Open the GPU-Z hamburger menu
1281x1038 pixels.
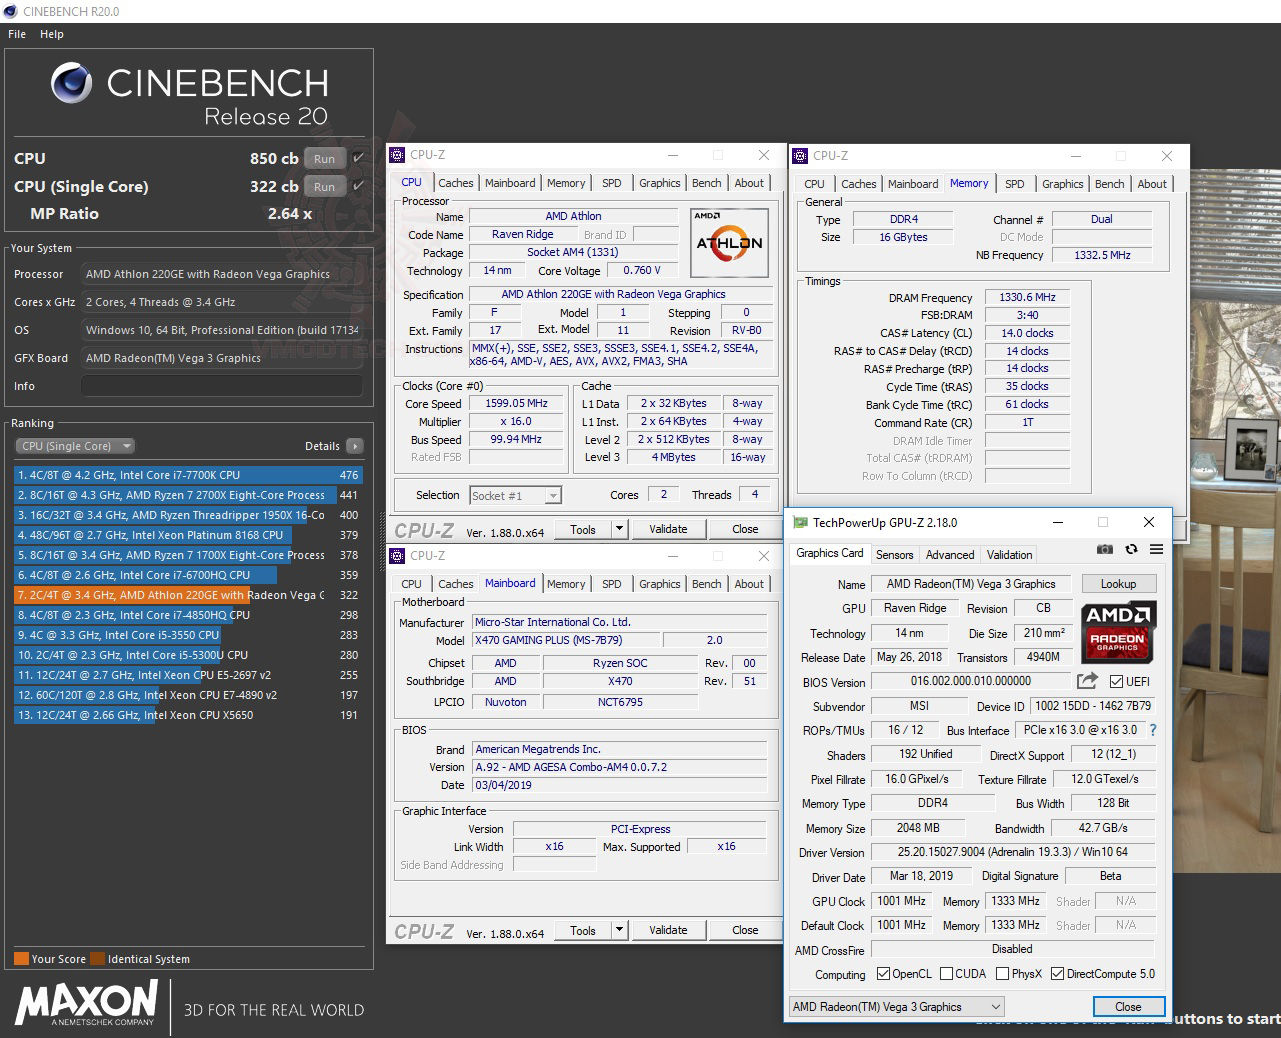tap(1156, 549)
